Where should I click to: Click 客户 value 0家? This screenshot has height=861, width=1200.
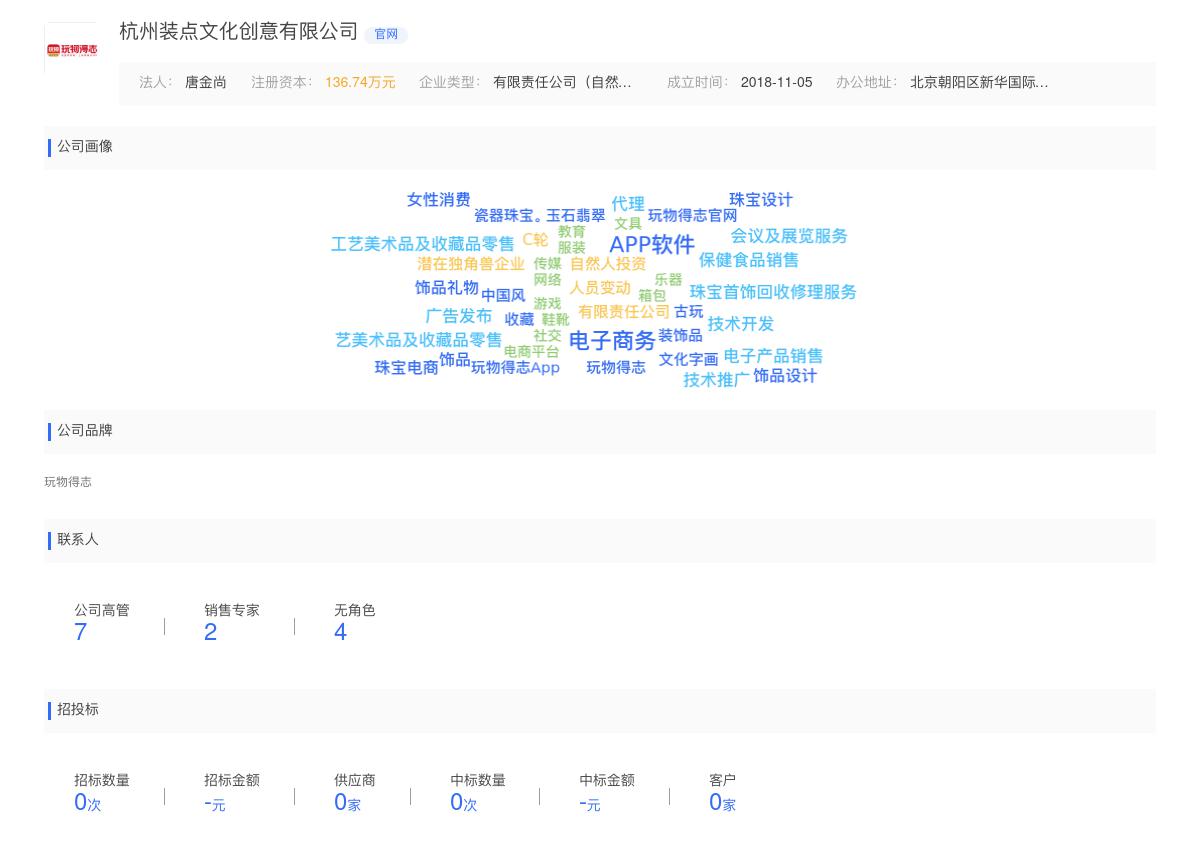723,802
